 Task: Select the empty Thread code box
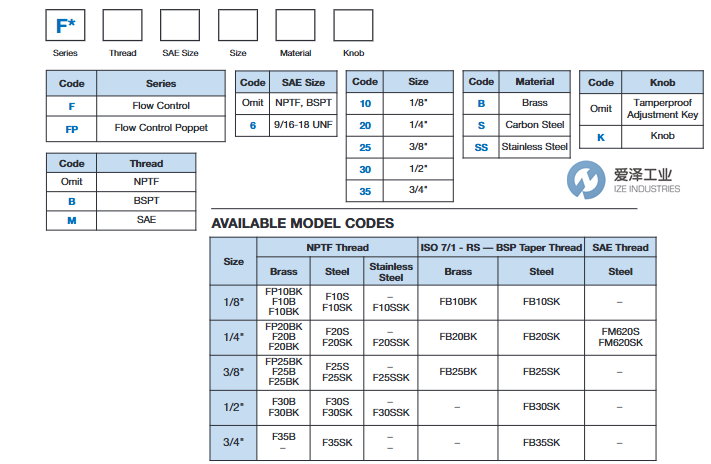pyautogui.click(x=122, y=25)
